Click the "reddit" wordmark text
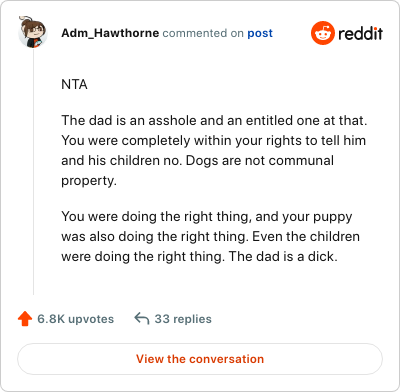This screenshot has width=400, height=392. [360, 33]
